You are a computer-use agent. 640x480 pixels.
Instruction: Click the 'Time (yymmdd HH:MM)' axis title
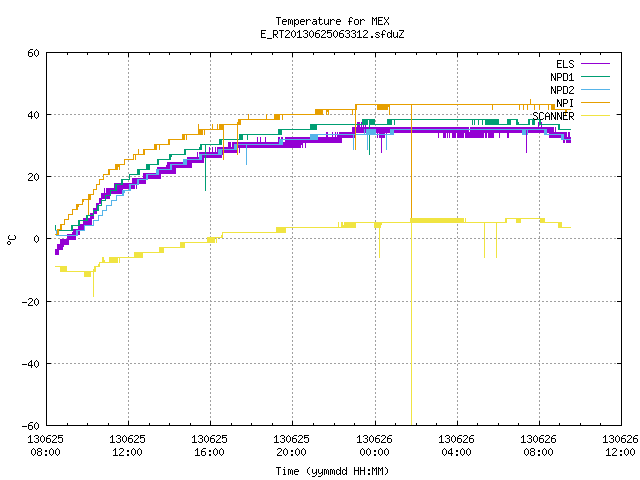pyautogui.click(x=332, y=471)
